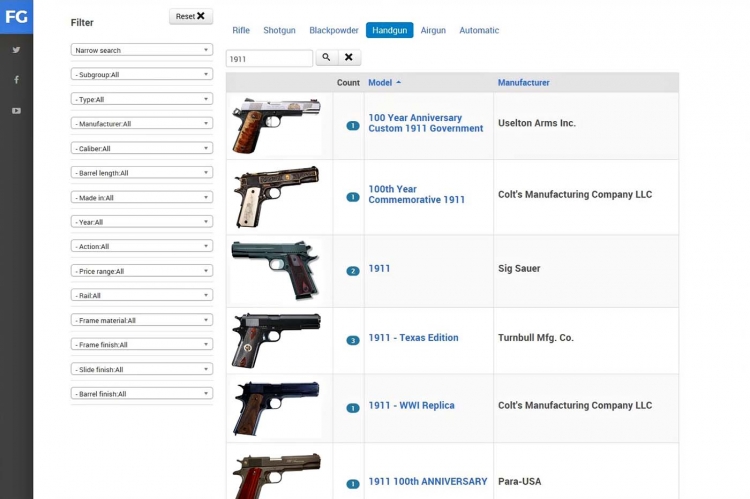Select the Handgun tab
Screen dimensions: 750x499
point(389,30)
